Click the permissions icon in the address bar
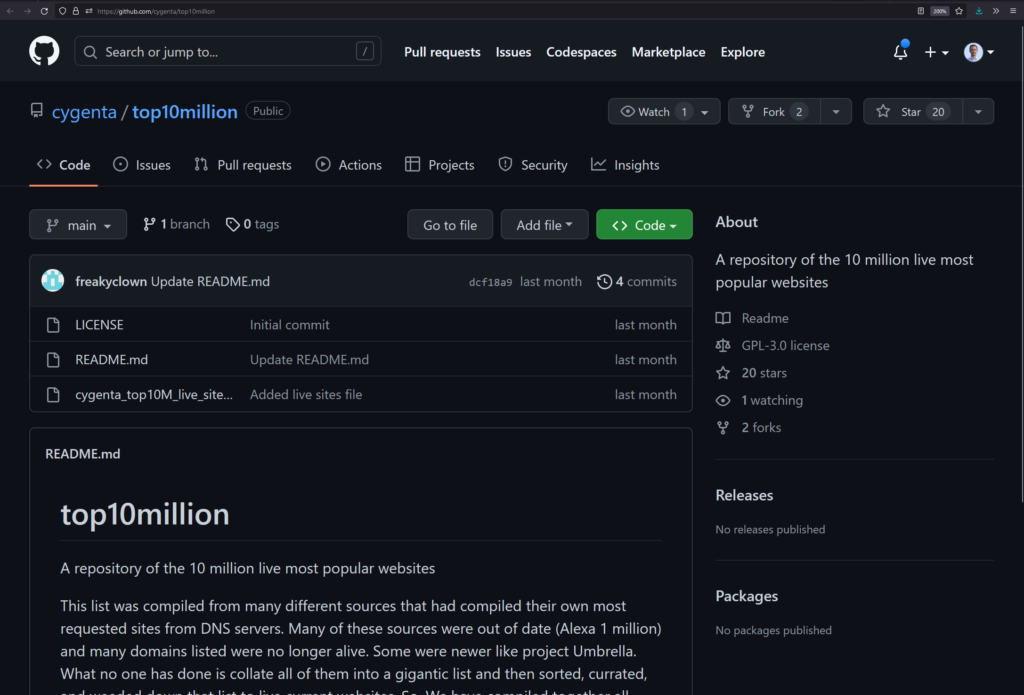The image size is (1024, 695). point(89,11)
